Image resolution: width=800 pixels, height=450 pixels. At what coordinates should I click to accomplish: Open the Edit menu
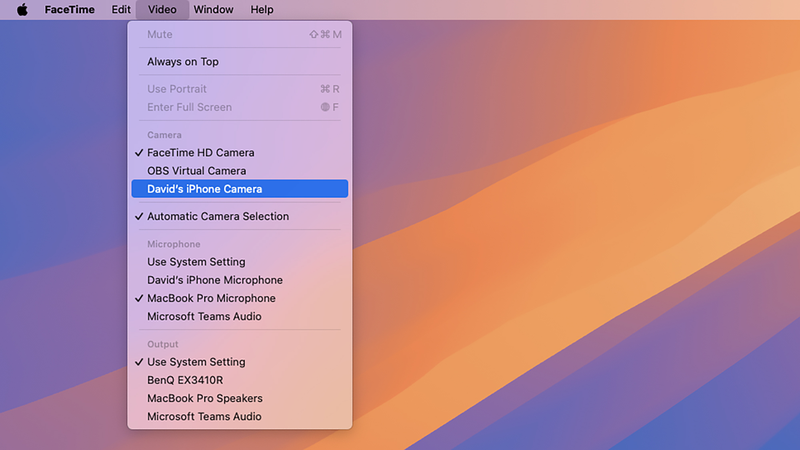pos(121,10)
